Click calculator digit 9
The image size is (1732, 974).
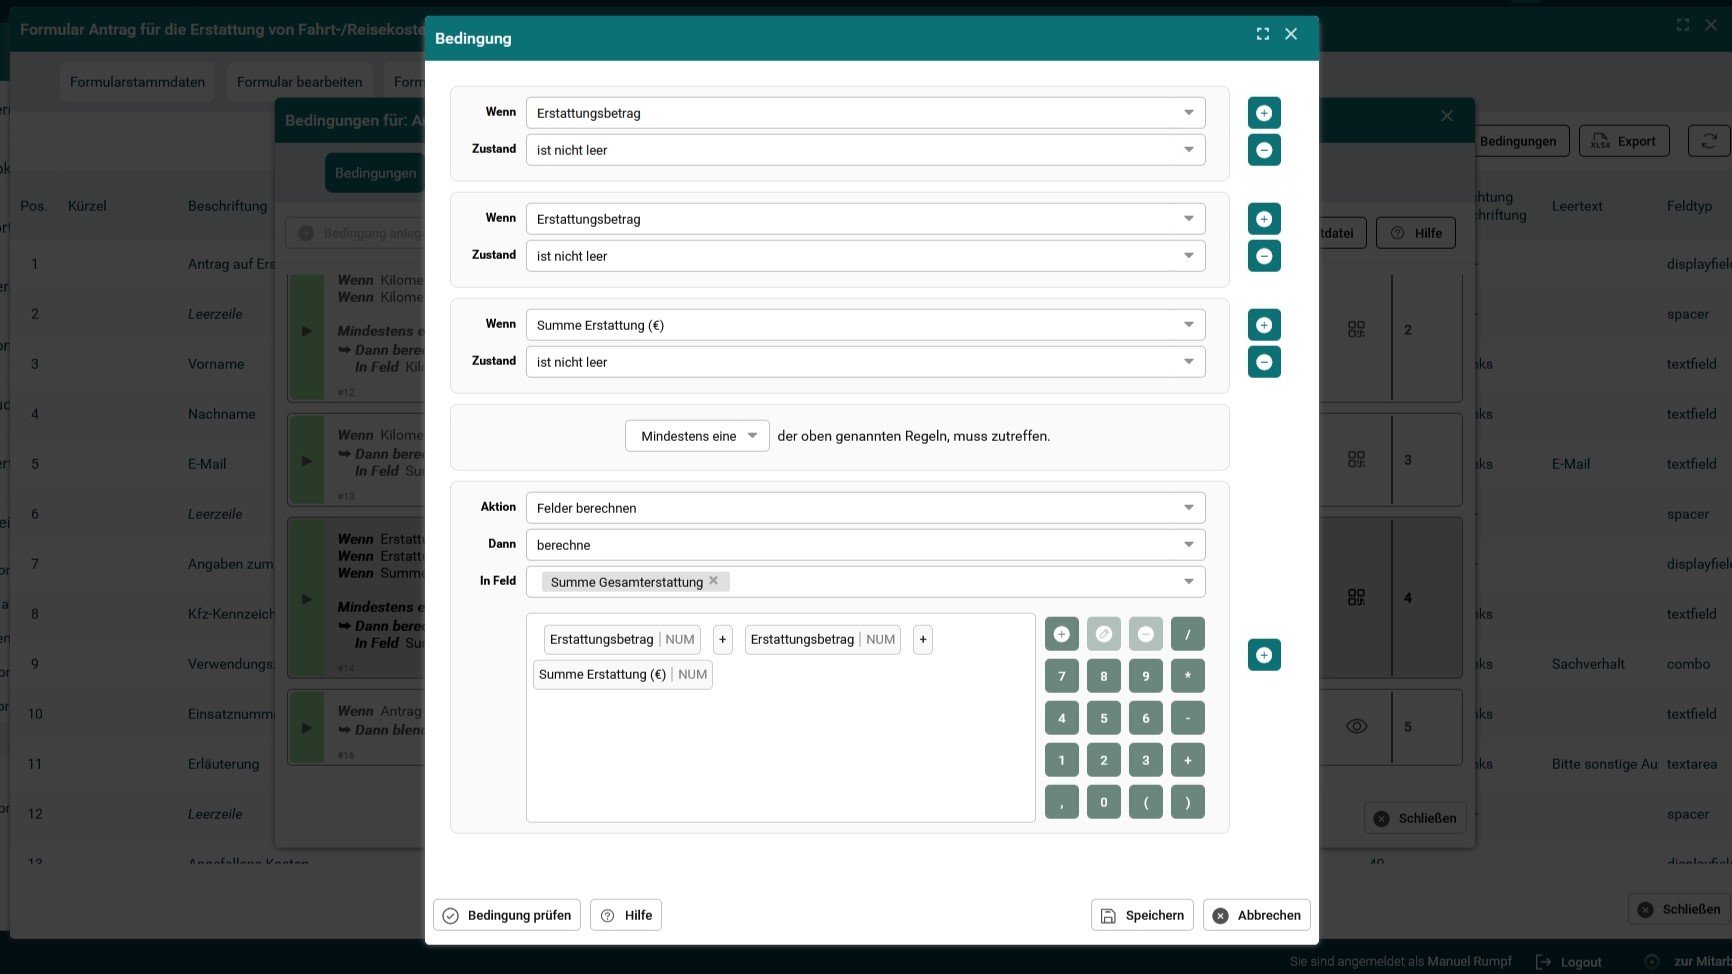pos(1146,676)
